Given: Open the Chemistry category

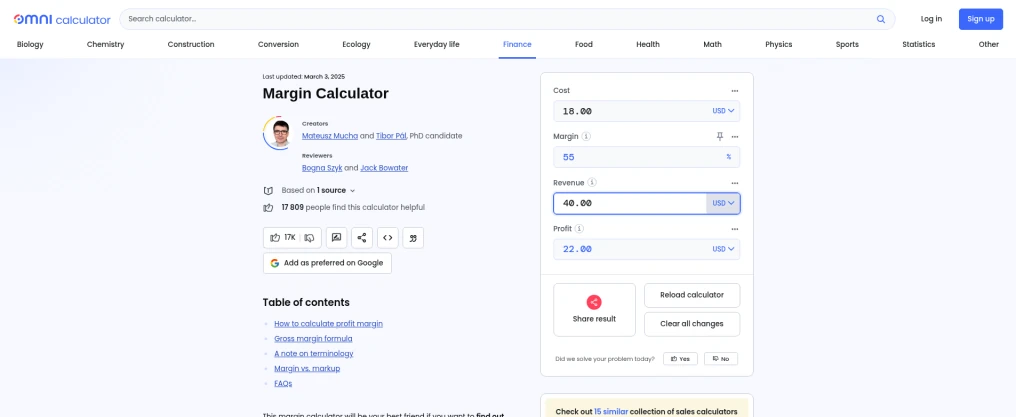Looking at the screenshot, I should pos(106,45).
